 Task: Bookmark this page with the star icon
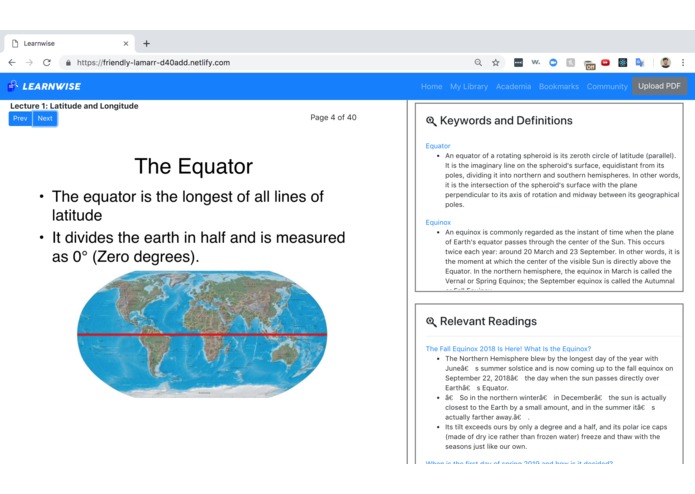[x=496, y=62]
